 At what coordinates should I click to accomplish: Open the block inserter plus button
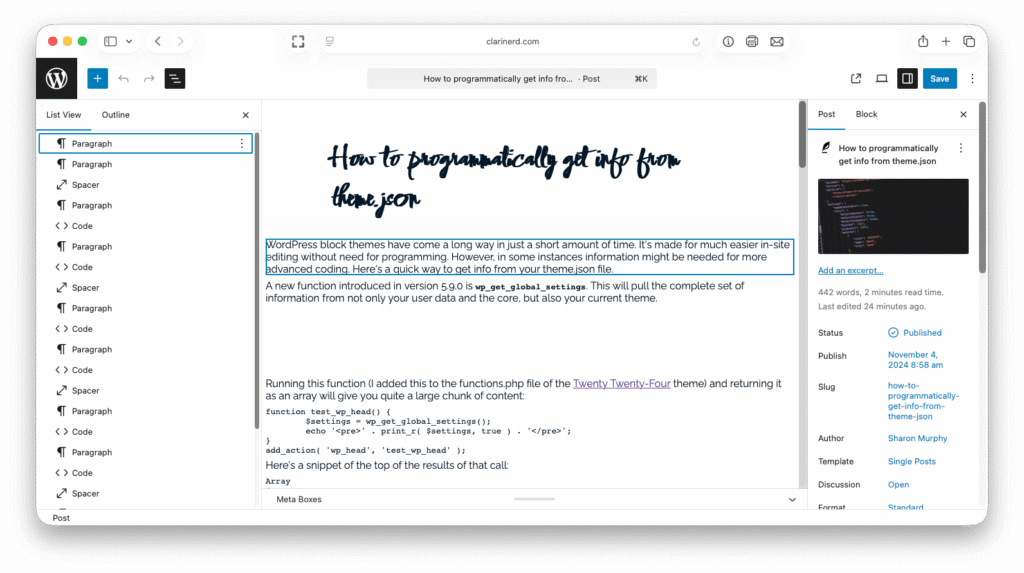97,79
